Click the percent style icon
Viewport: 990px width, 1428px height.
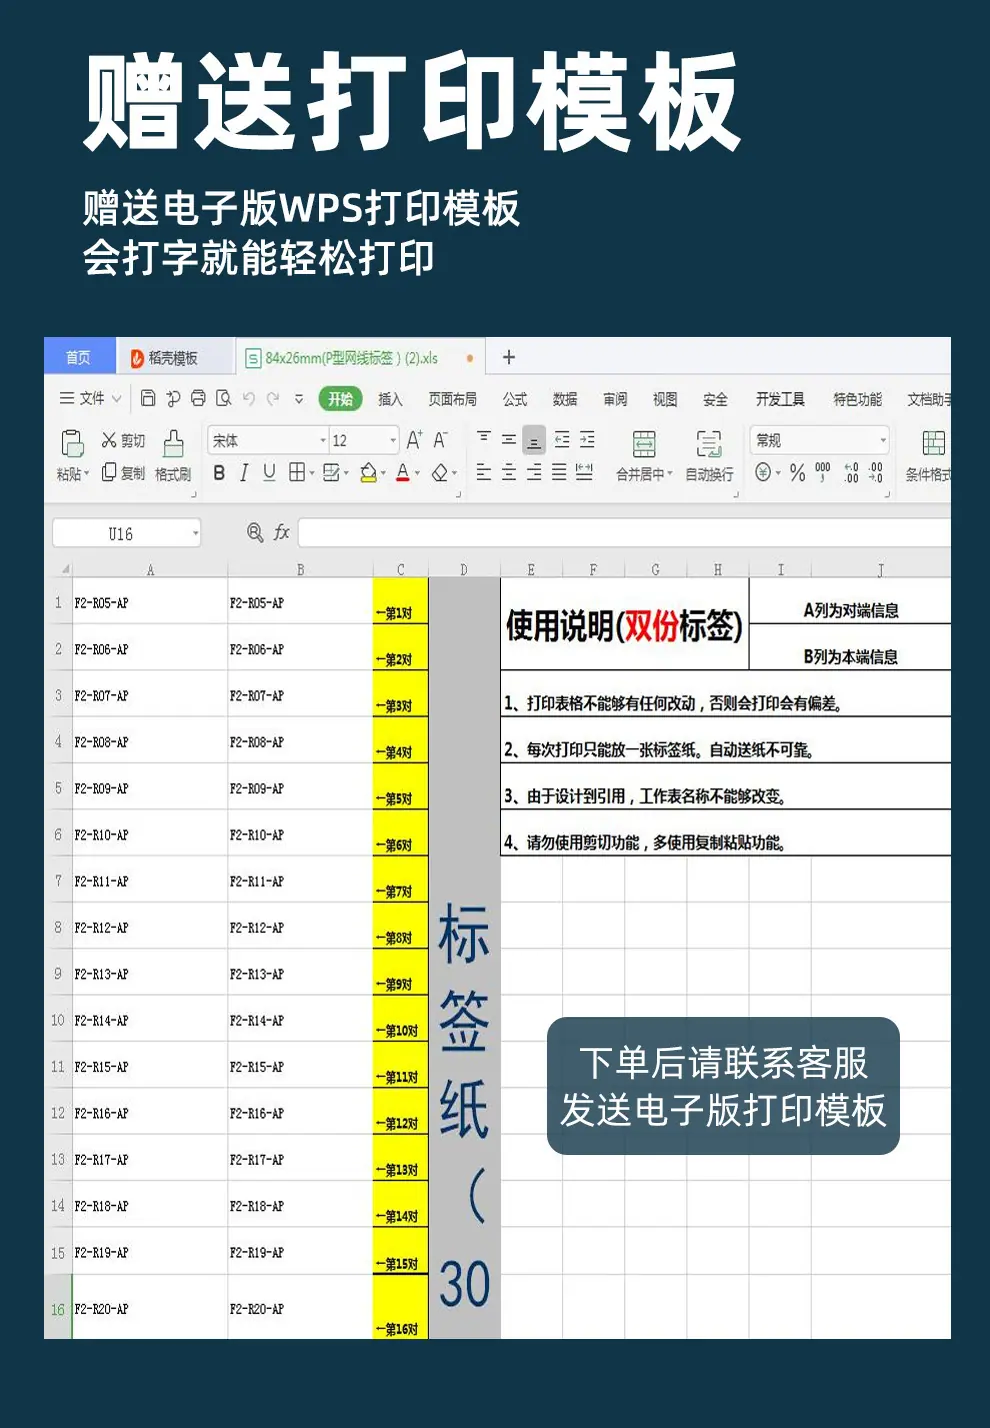click(x=797, y=472)
